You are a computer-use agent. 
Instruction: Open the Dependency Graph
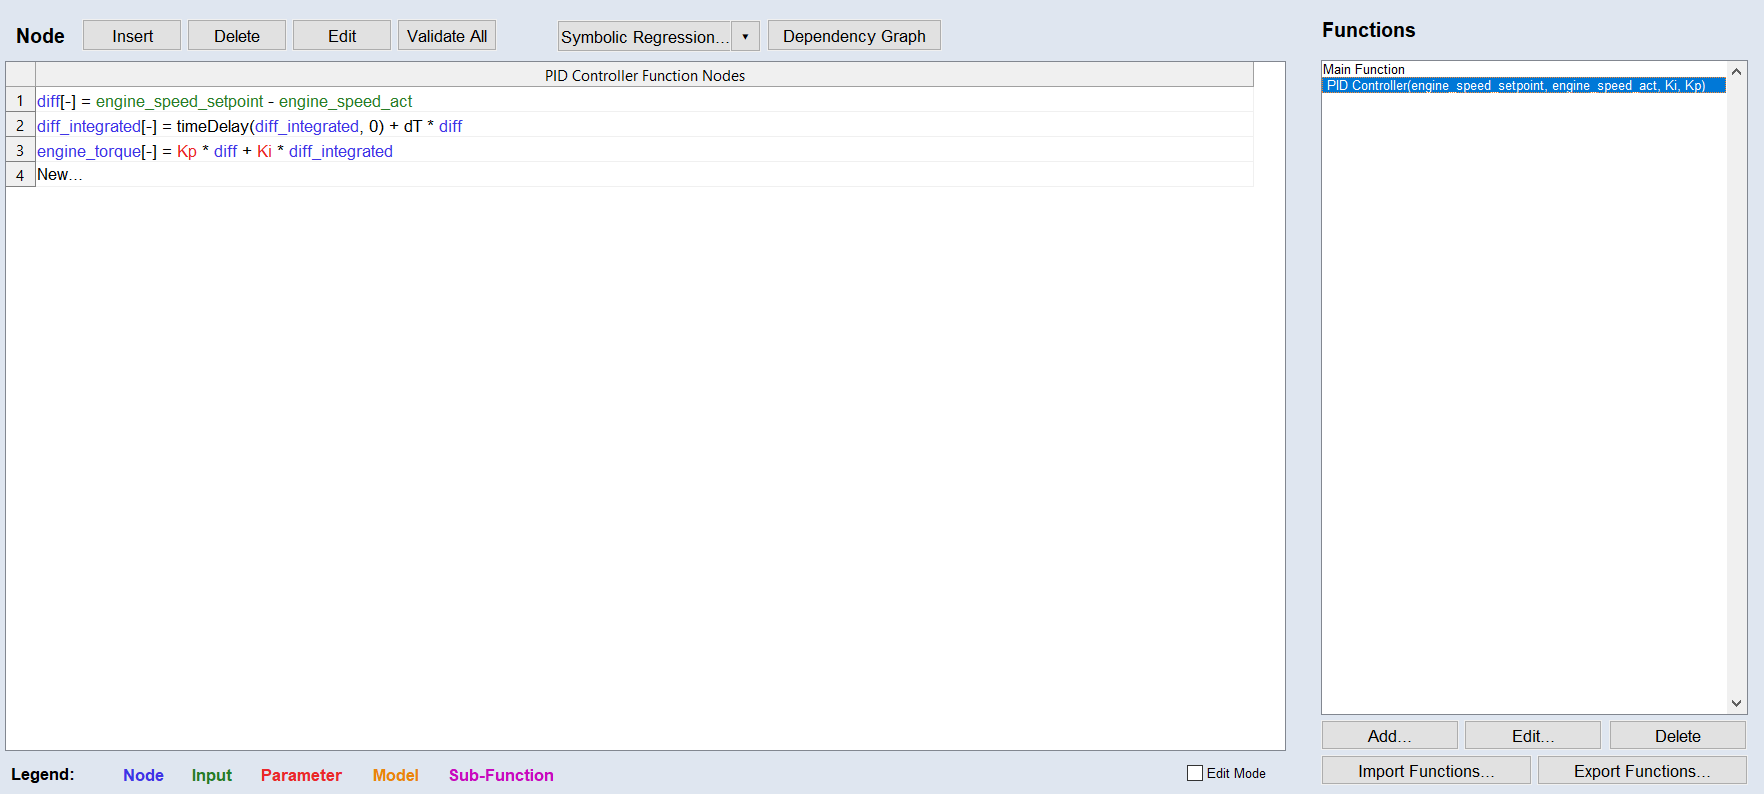click(854, 36)
